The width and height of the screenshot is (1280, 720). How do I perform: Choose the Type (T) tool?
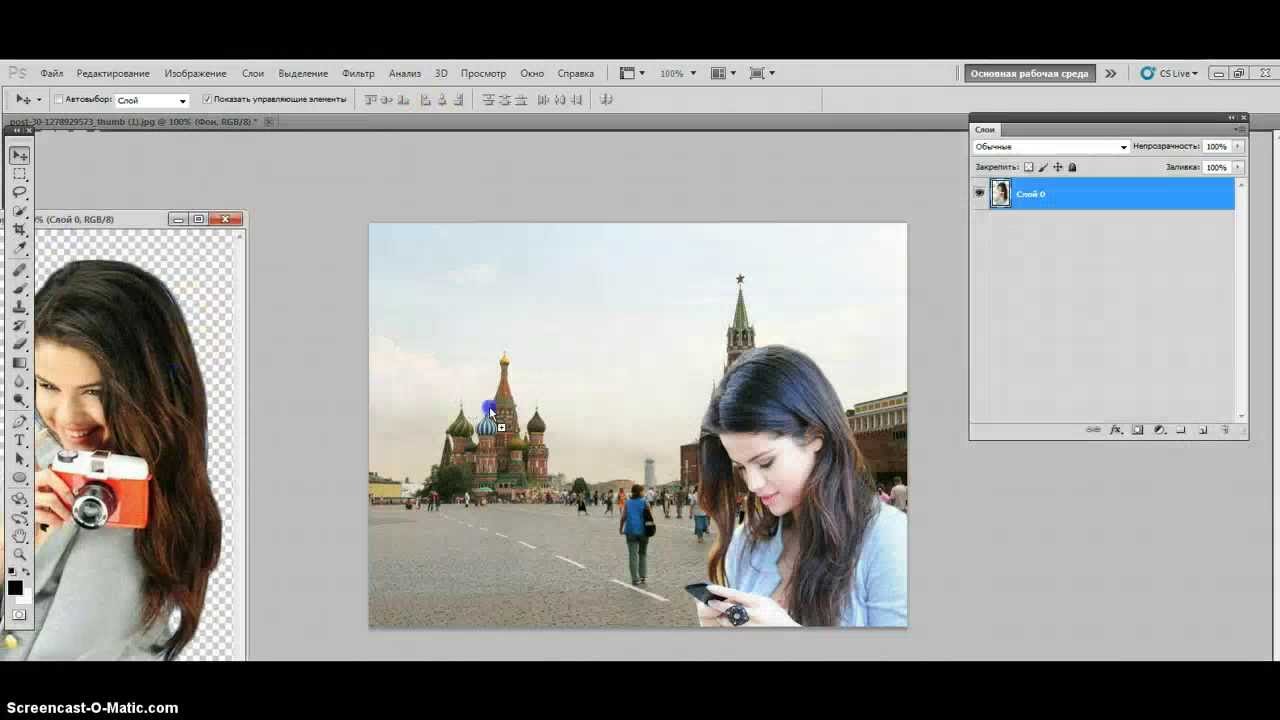pyautogui.click(x=19, y=440)
